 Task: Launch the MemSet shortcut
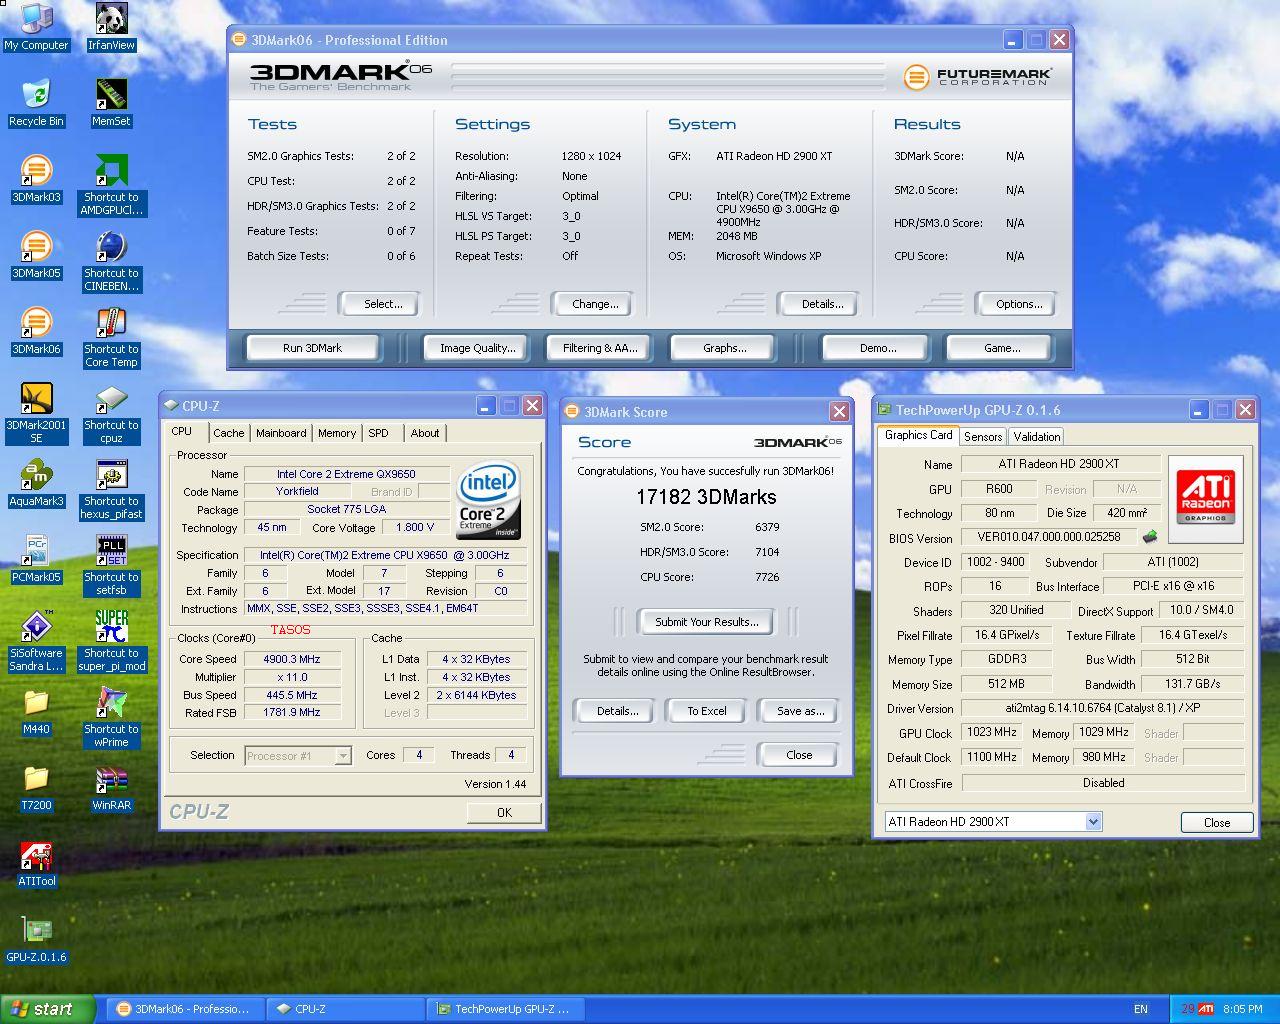(111, 103)
